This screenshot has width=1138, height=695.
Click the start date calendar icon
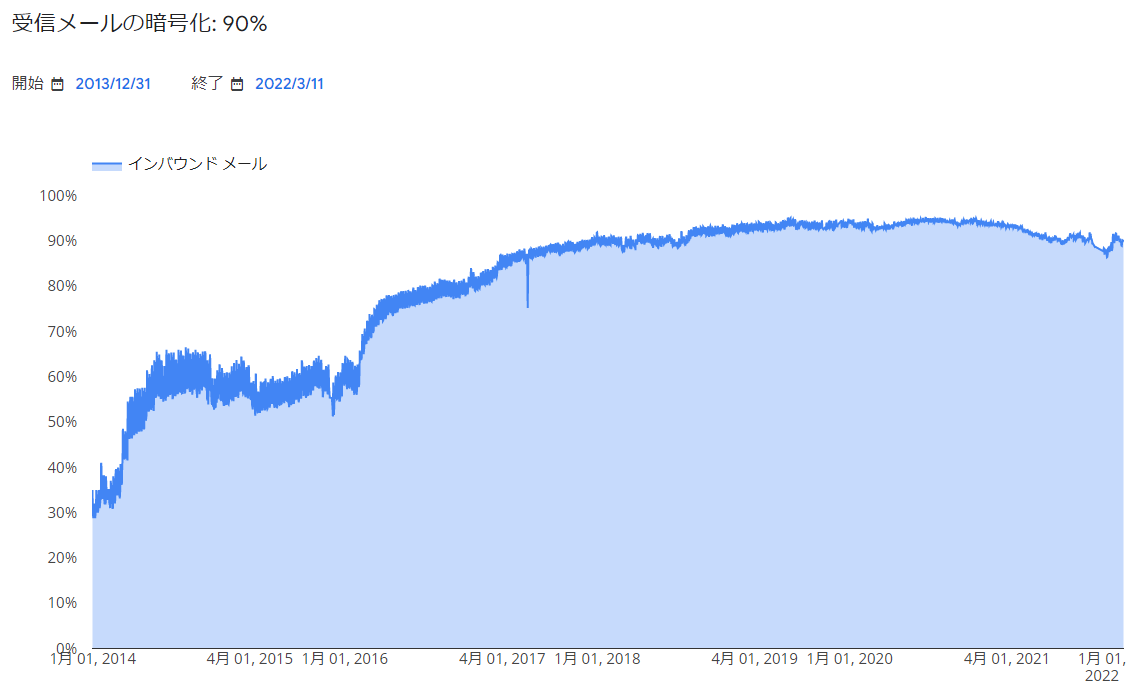point(57,84)
